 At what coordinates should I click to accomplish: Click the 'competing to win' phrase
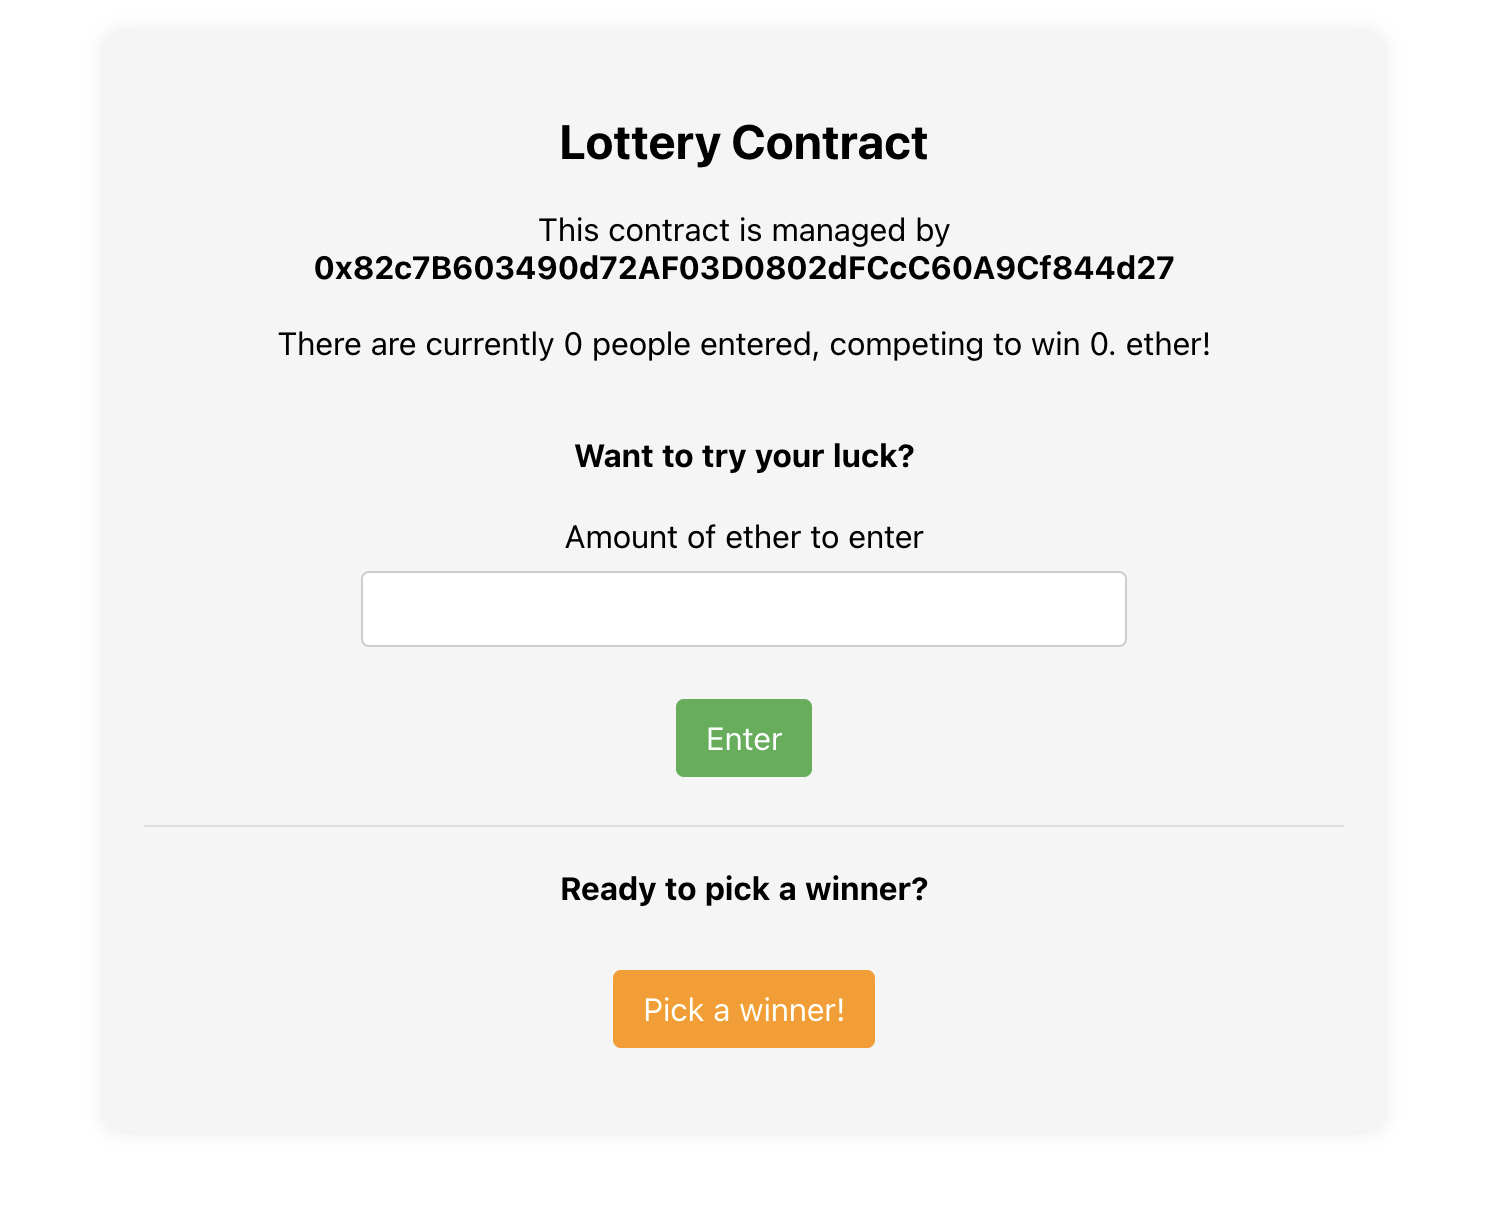(955, 344)
